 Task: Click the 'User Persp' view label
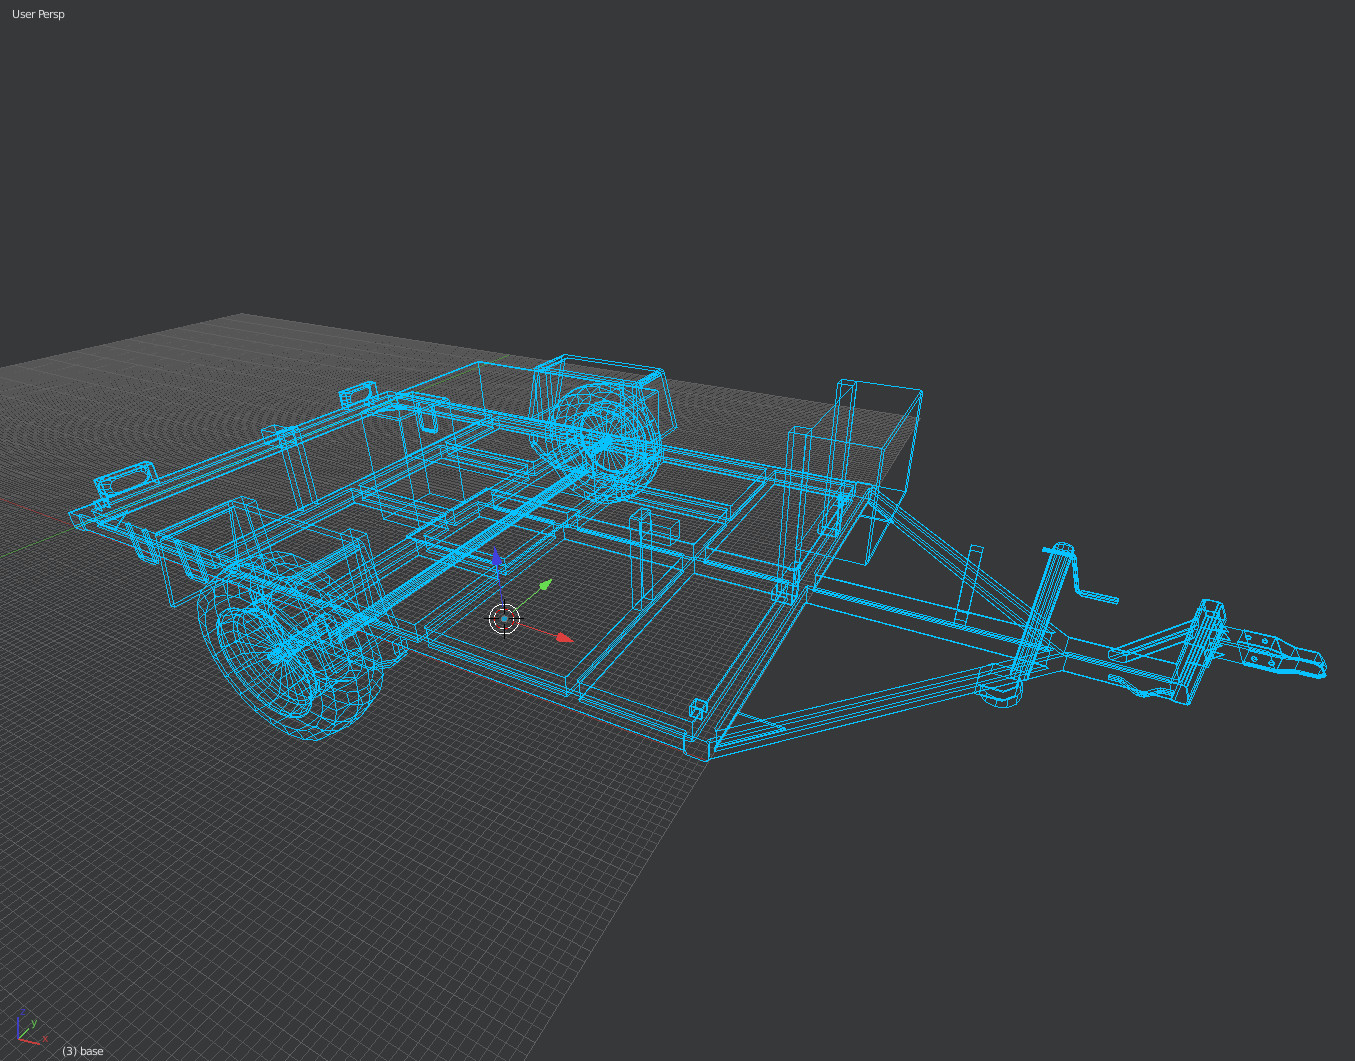(x=38, y=14)
